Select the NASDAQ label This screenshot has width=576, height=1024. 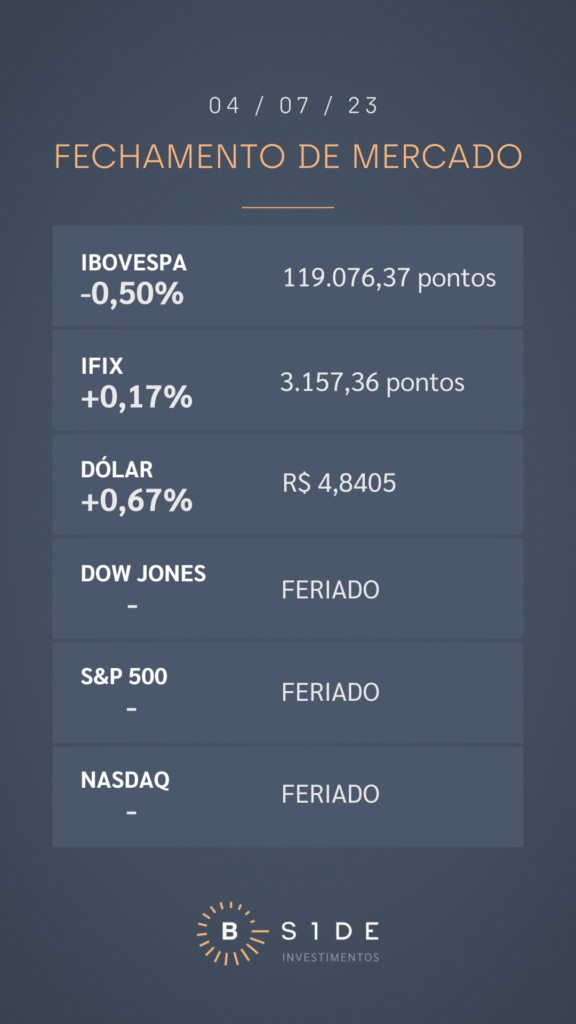(x=125, y=780)
